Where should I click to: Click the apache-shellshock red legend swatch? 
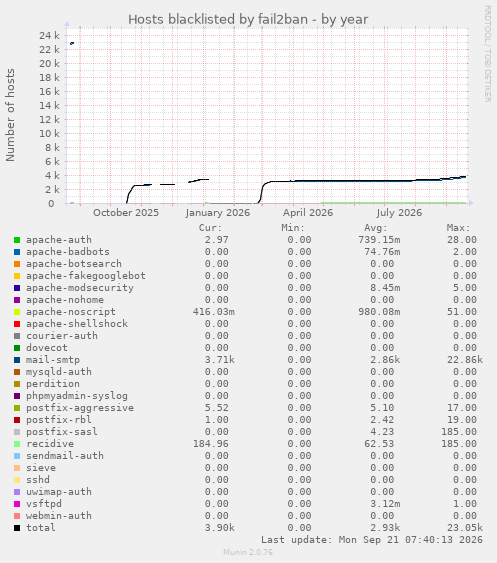pyautogui.click(x=17, y=324)
